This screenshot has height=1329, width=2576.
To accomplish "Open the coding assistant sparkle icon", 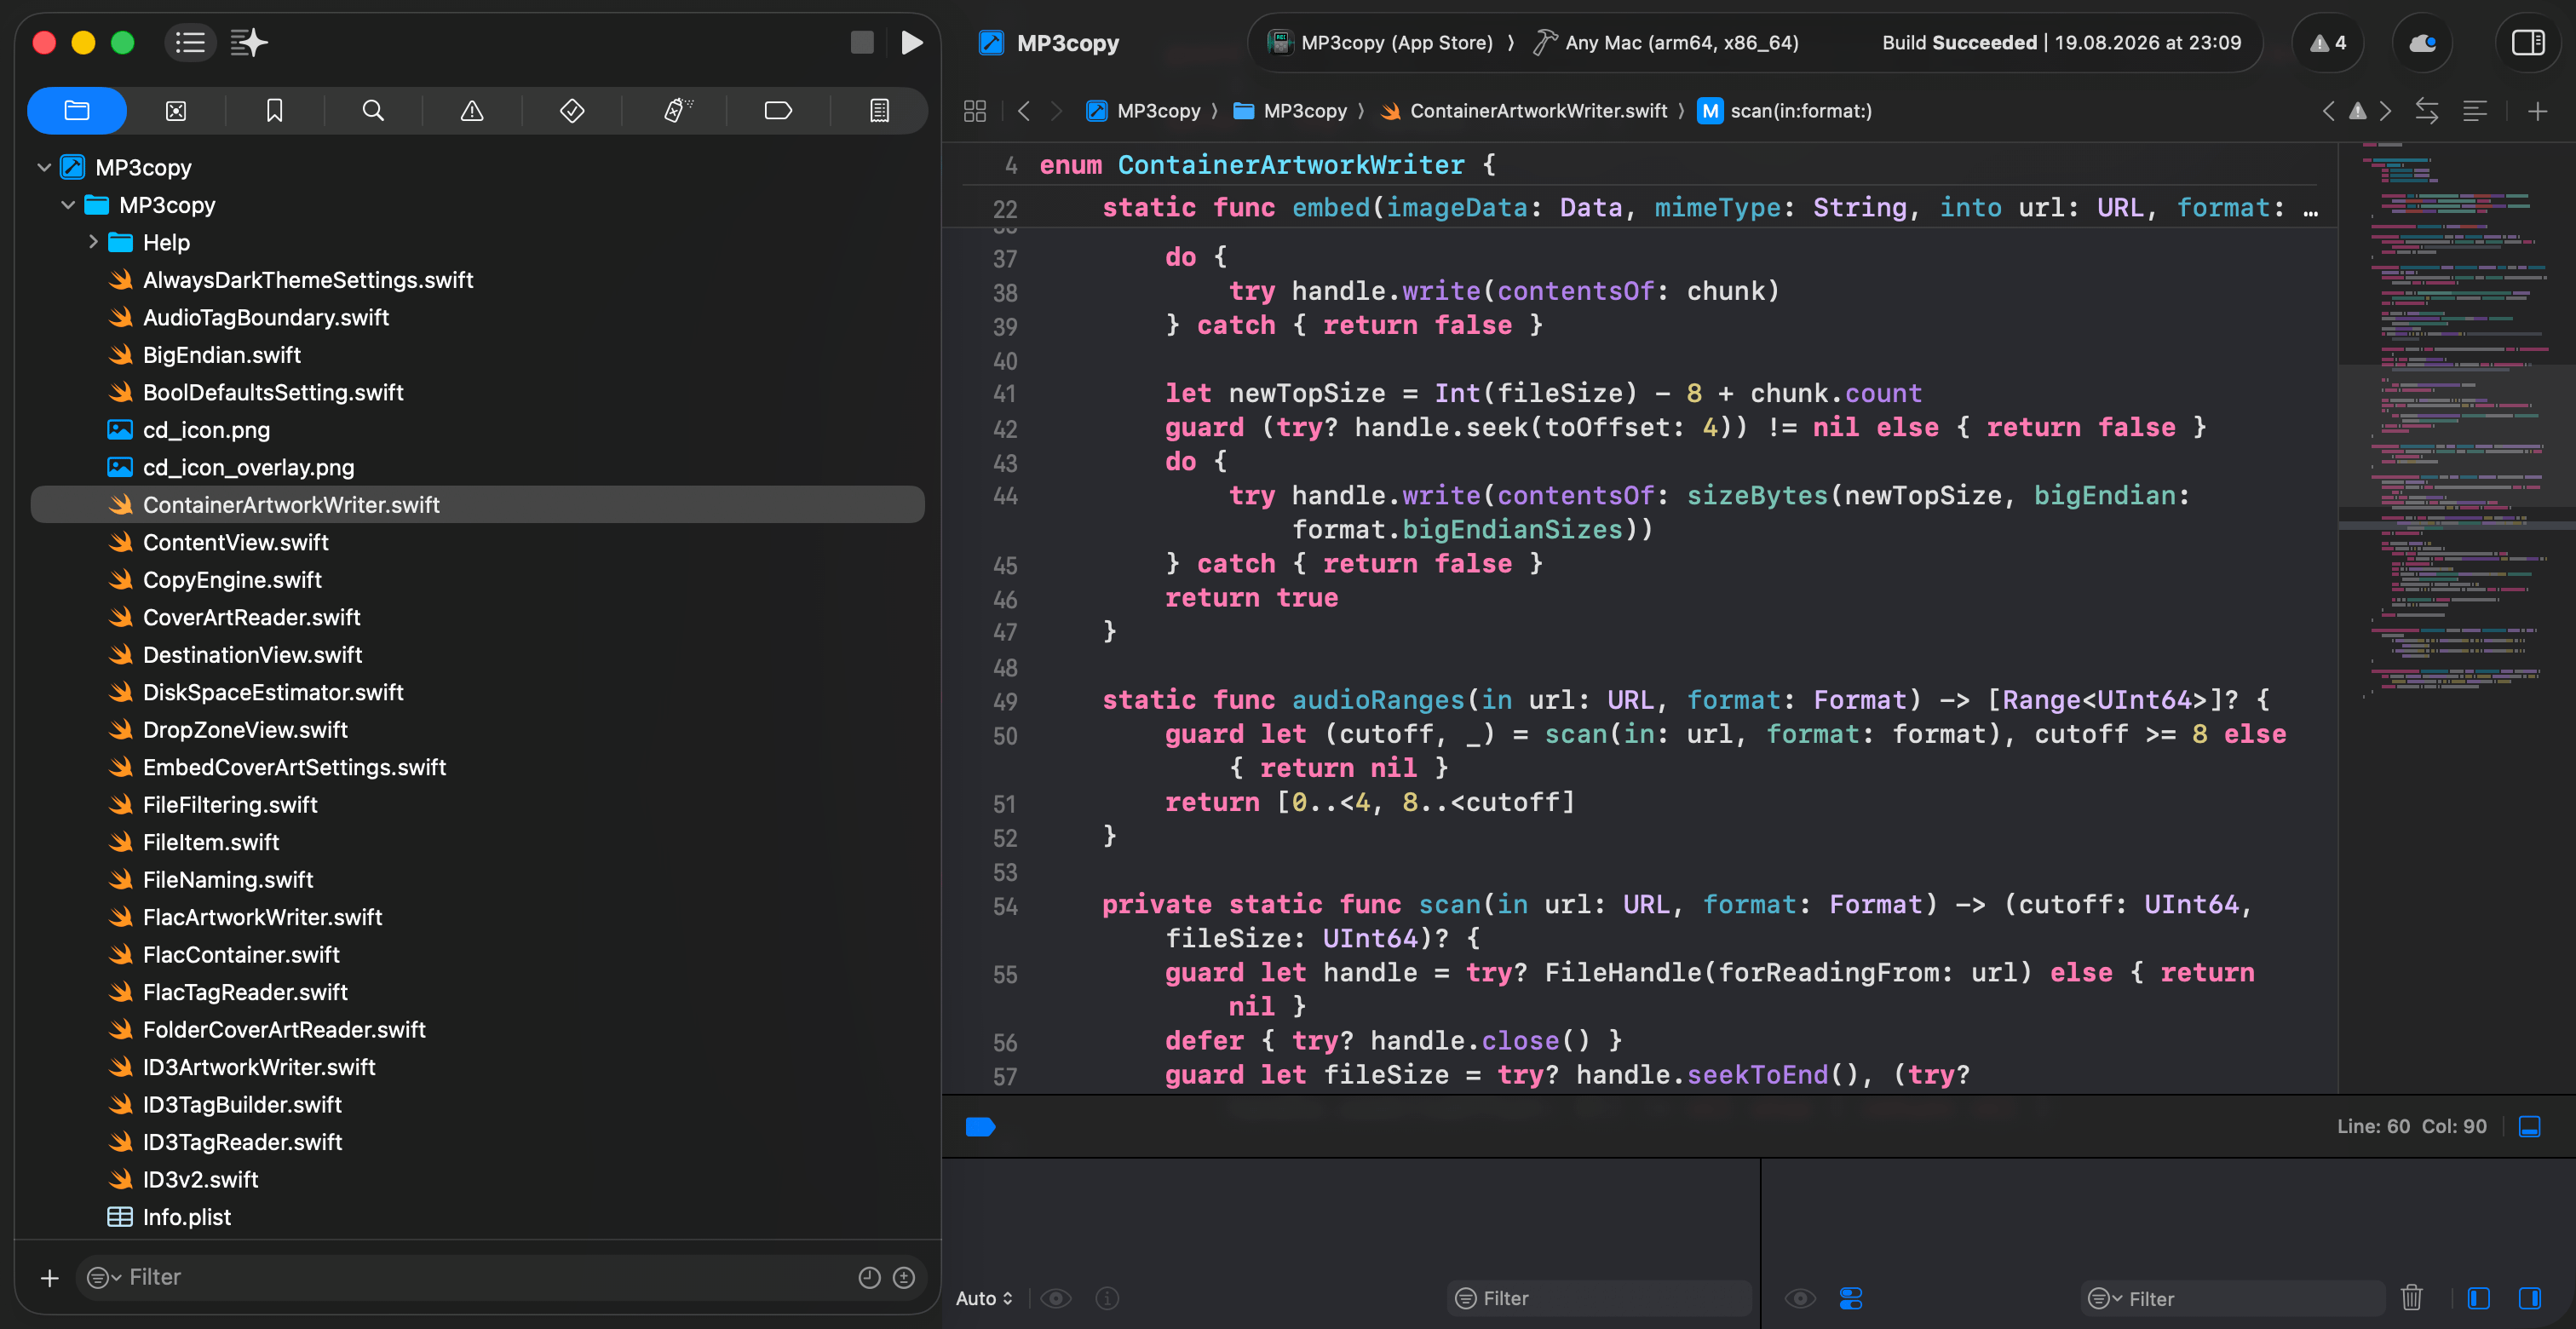I will tap(249, 42).
